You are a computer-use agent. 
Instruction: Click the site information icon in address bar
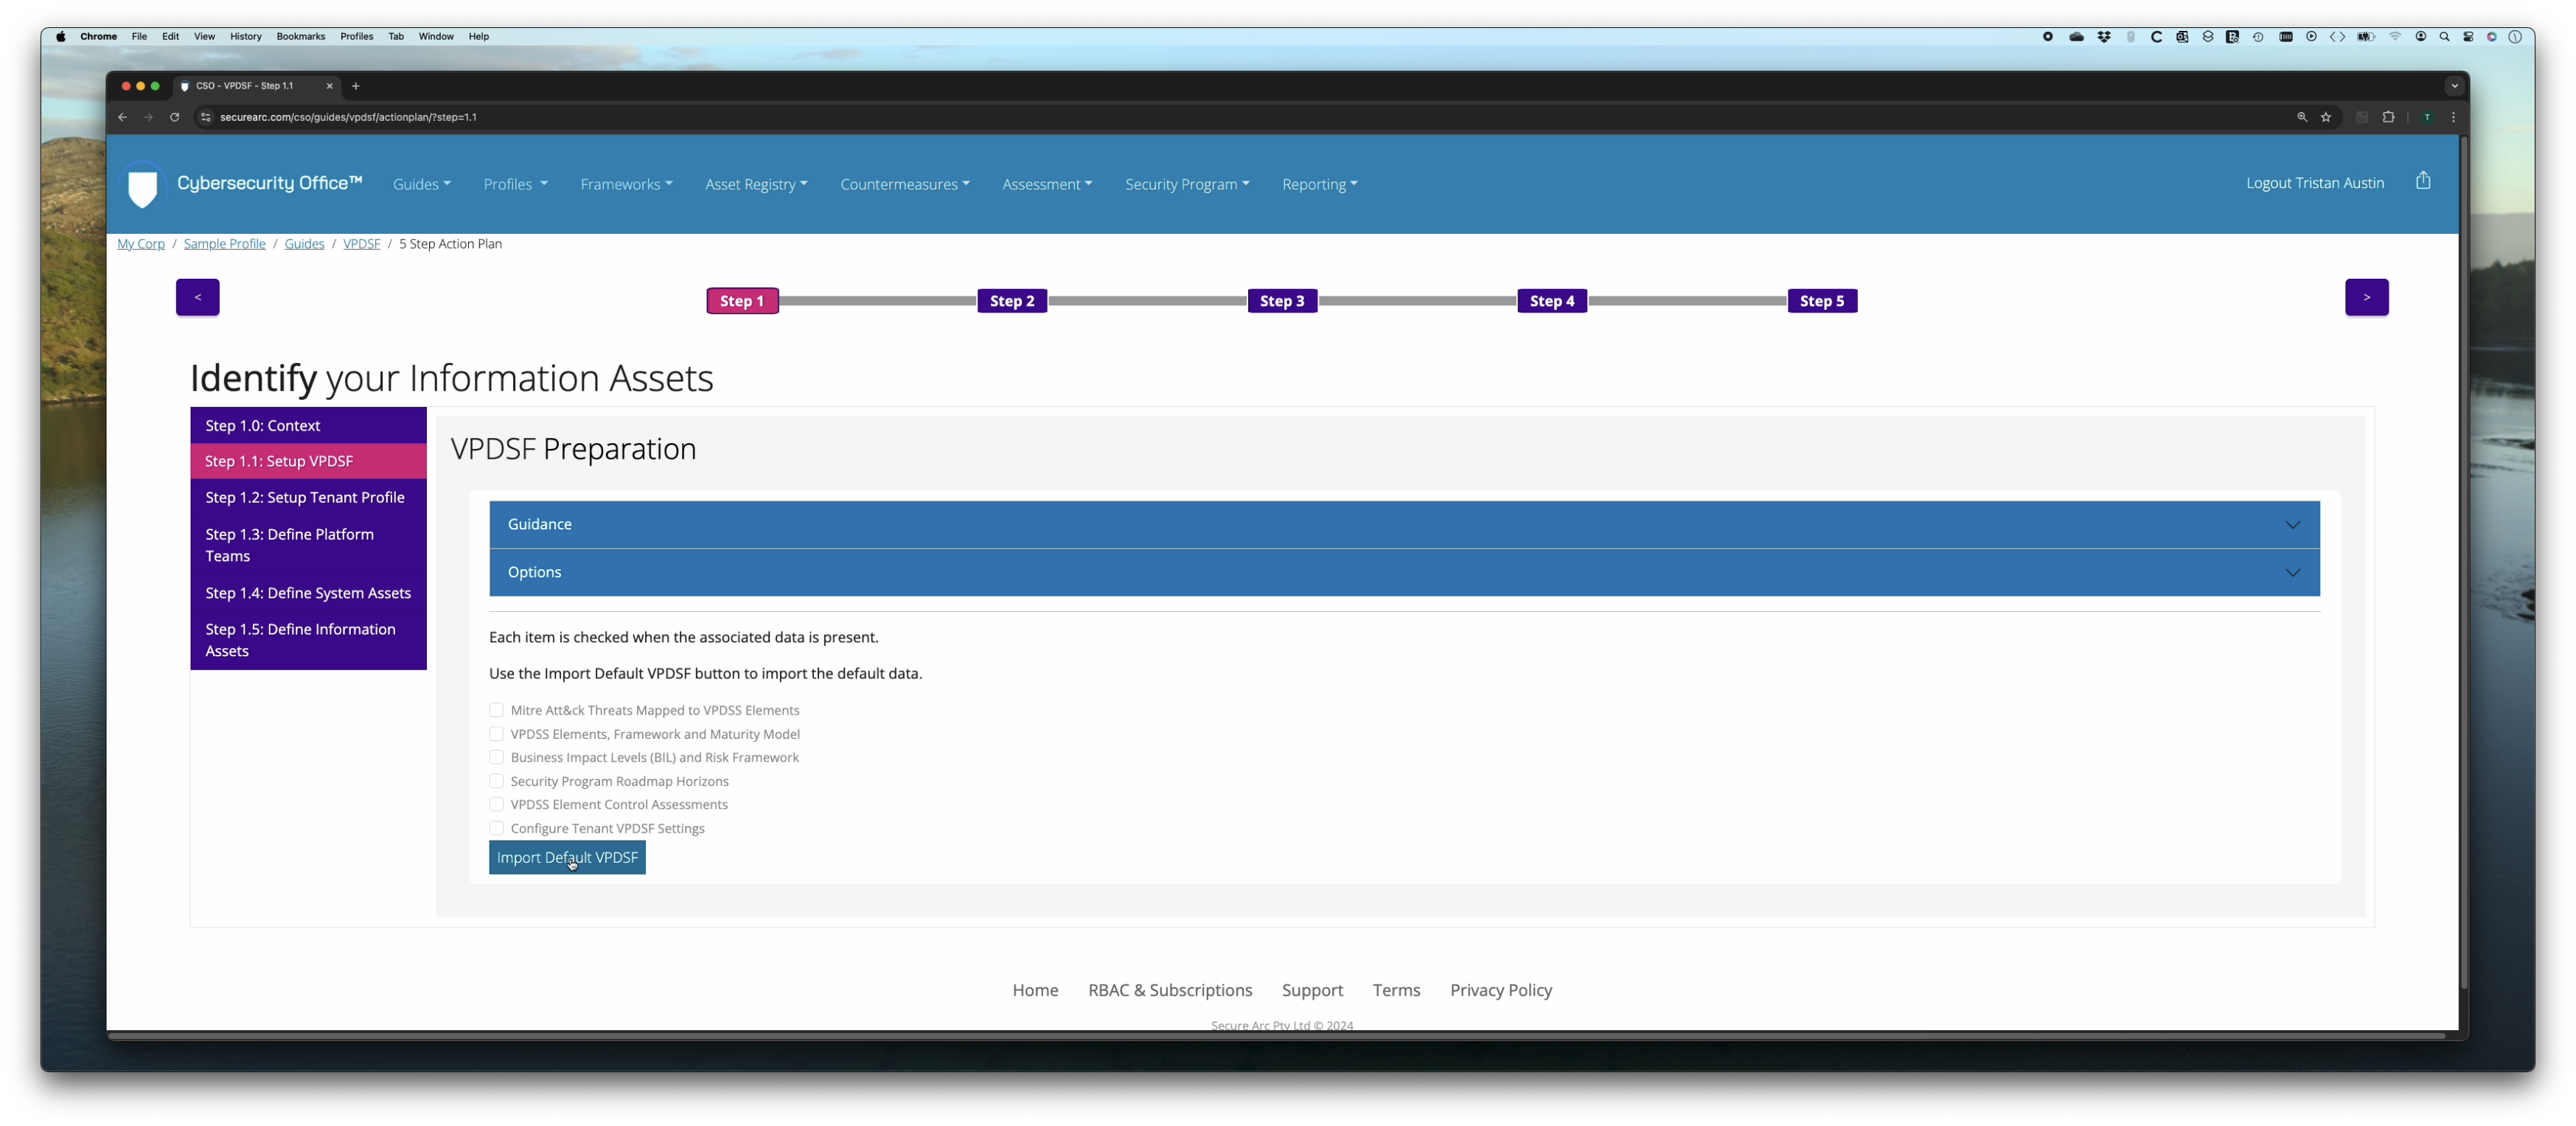click(x=205, y=117)
